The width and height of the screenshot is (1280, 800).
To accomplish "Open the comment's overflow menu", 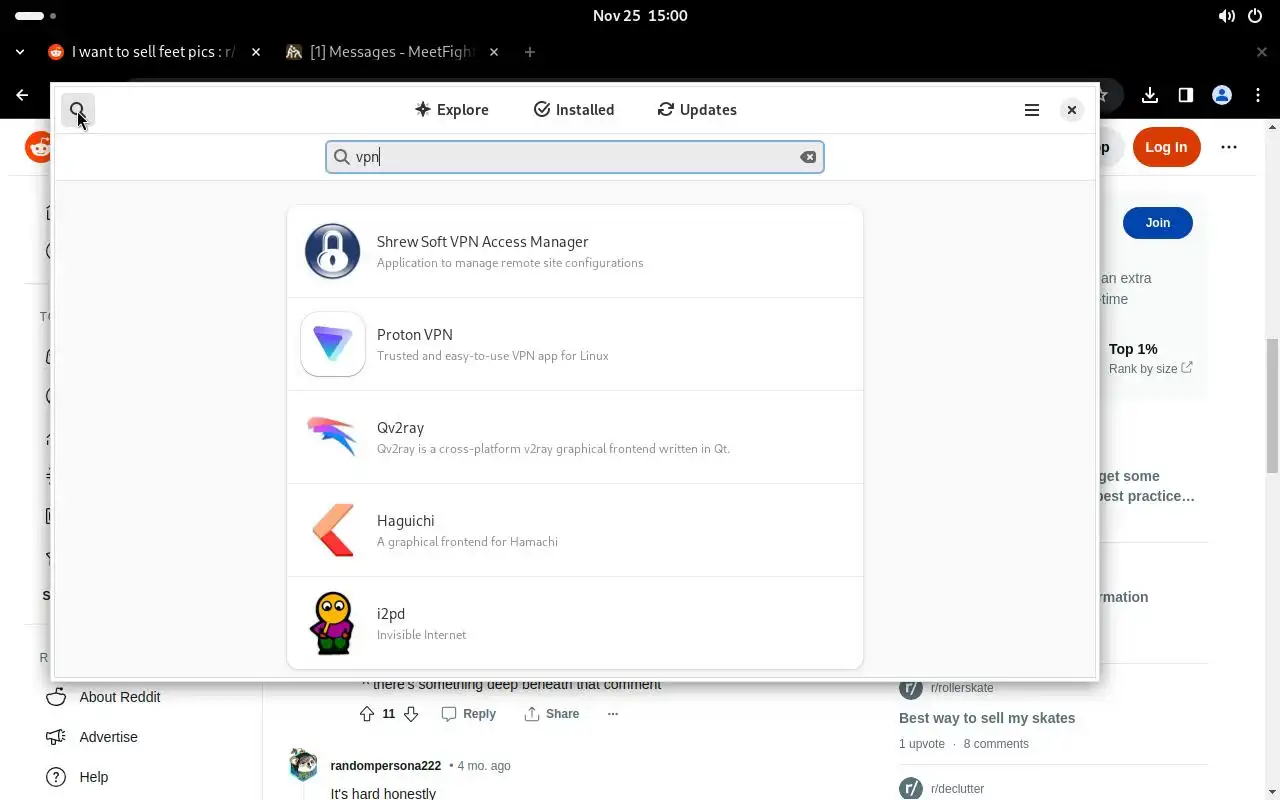I will (613, 714).
